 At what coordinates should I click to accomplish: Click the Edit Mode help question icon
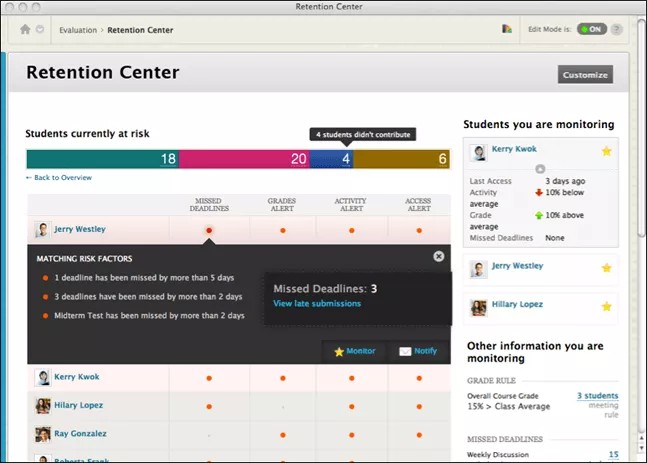617,29
